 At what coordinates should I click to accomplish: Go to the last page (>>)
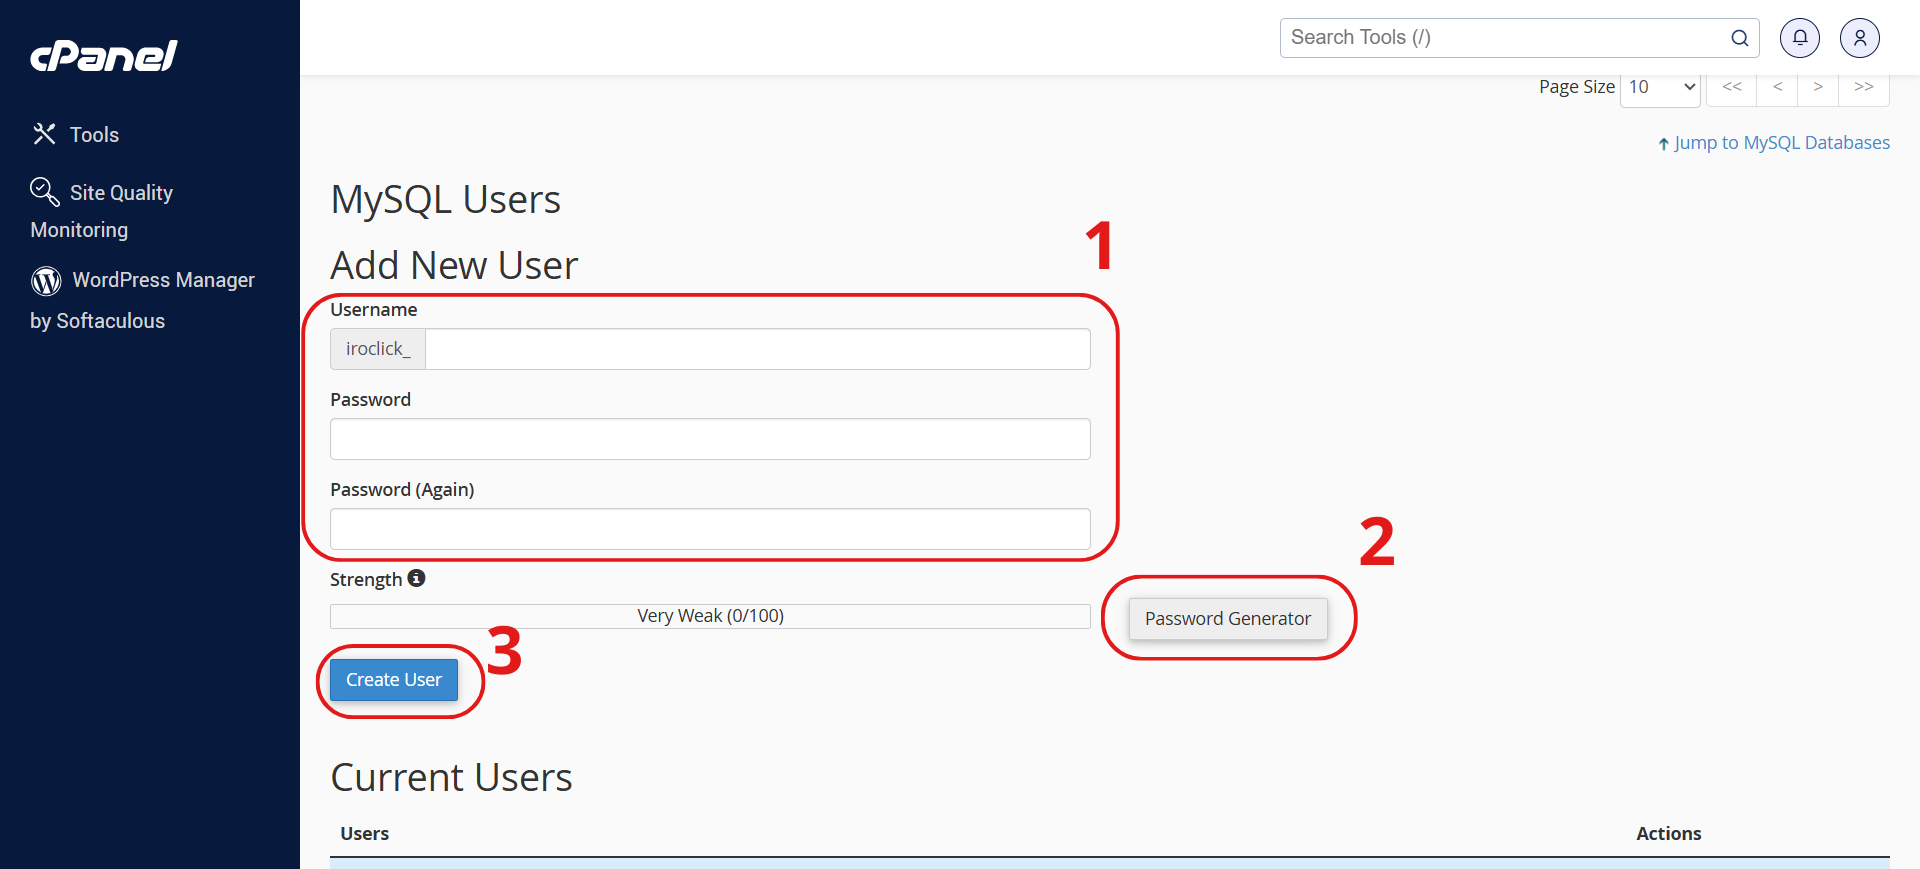[x=1863, y=87]
